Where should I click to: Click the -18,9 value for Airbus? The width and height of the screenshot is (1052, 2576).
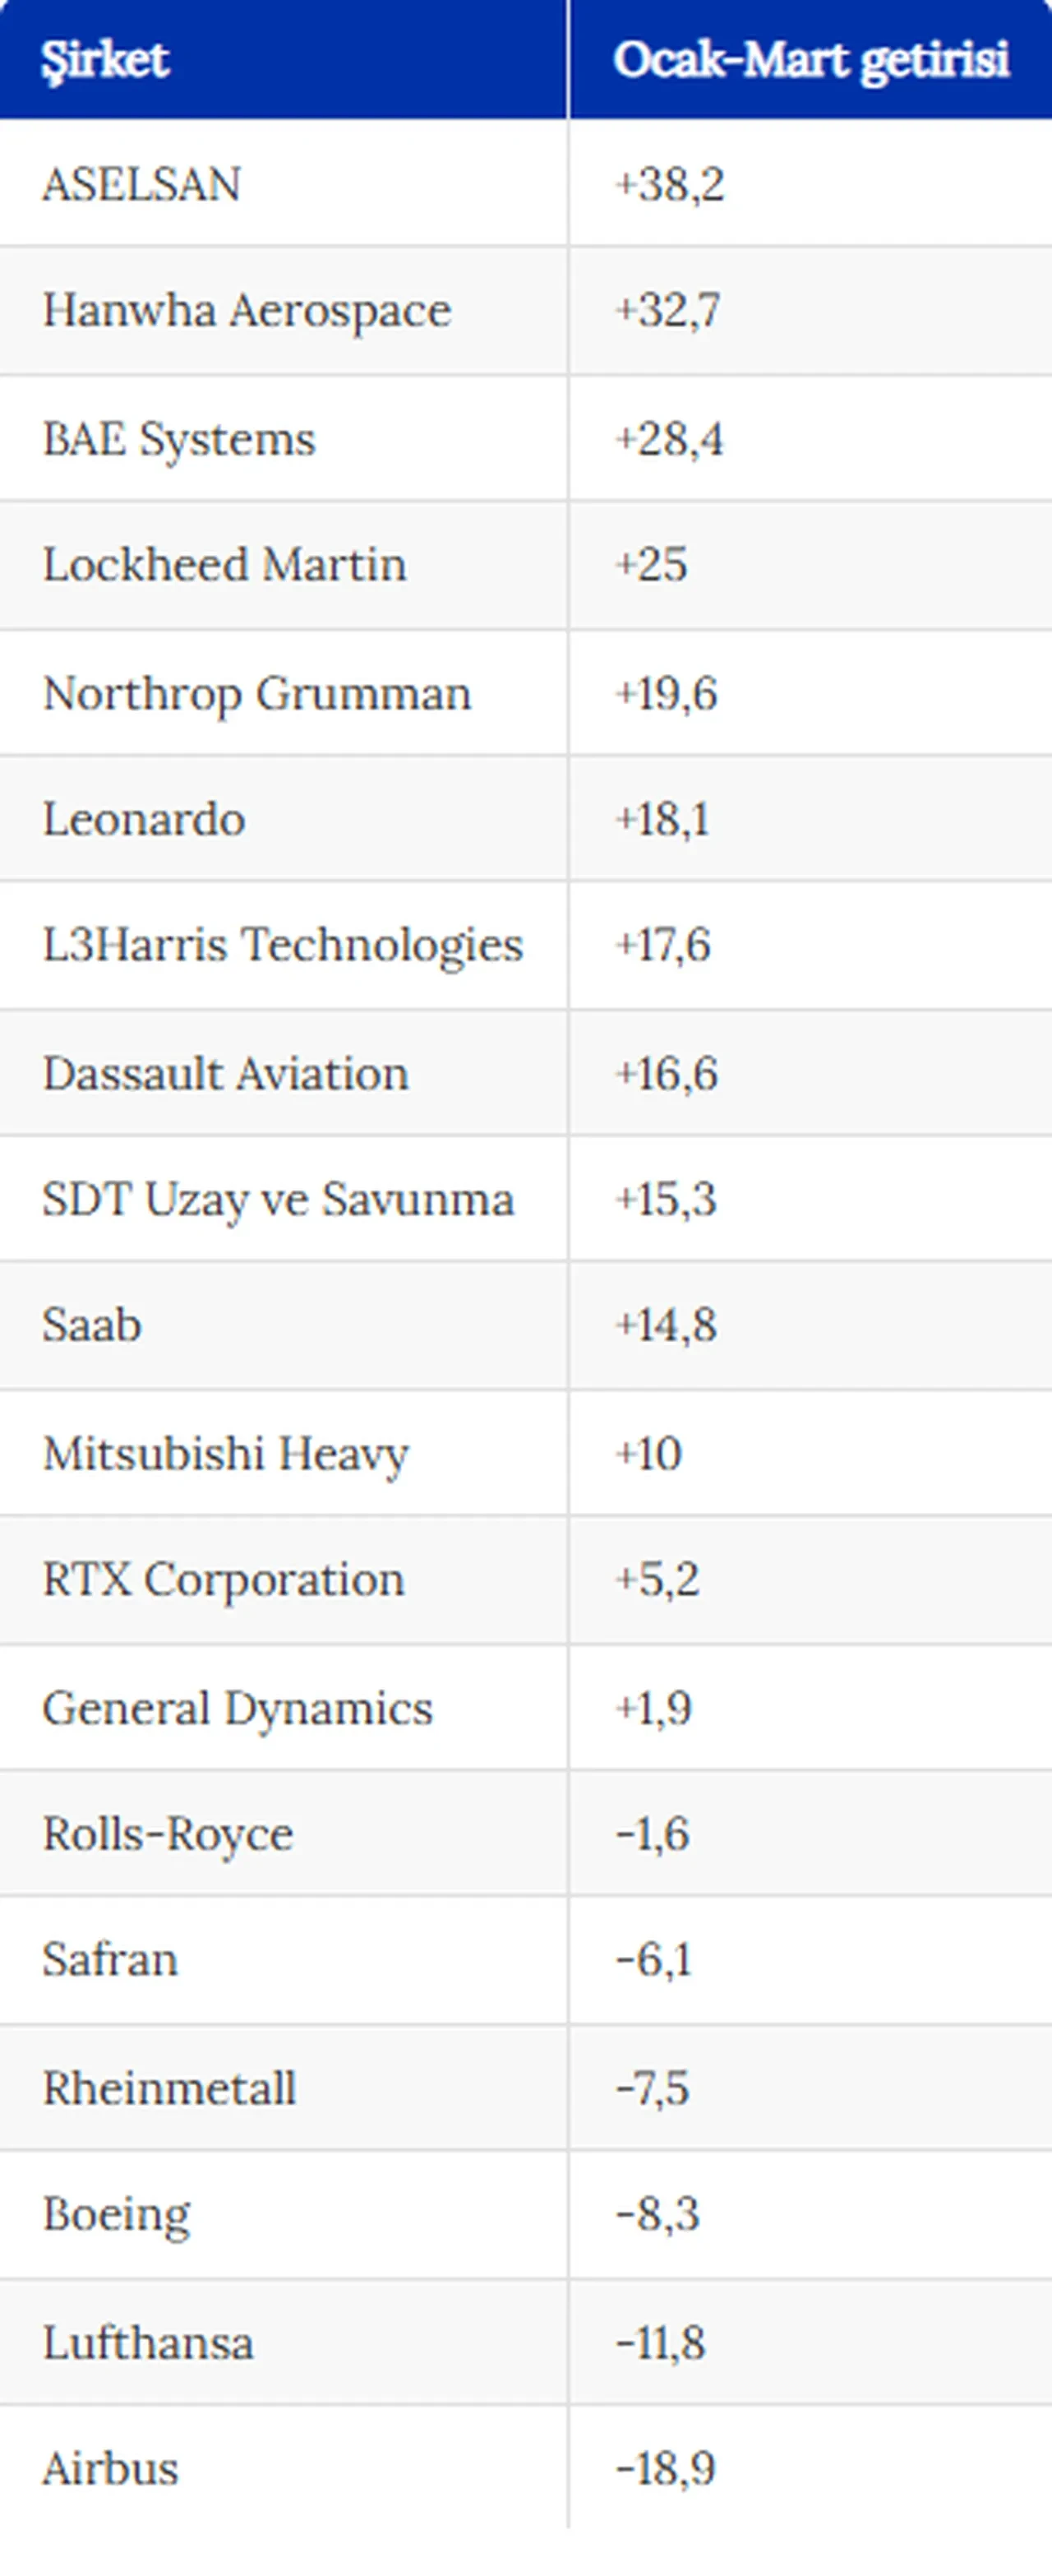pos(666,2468)
